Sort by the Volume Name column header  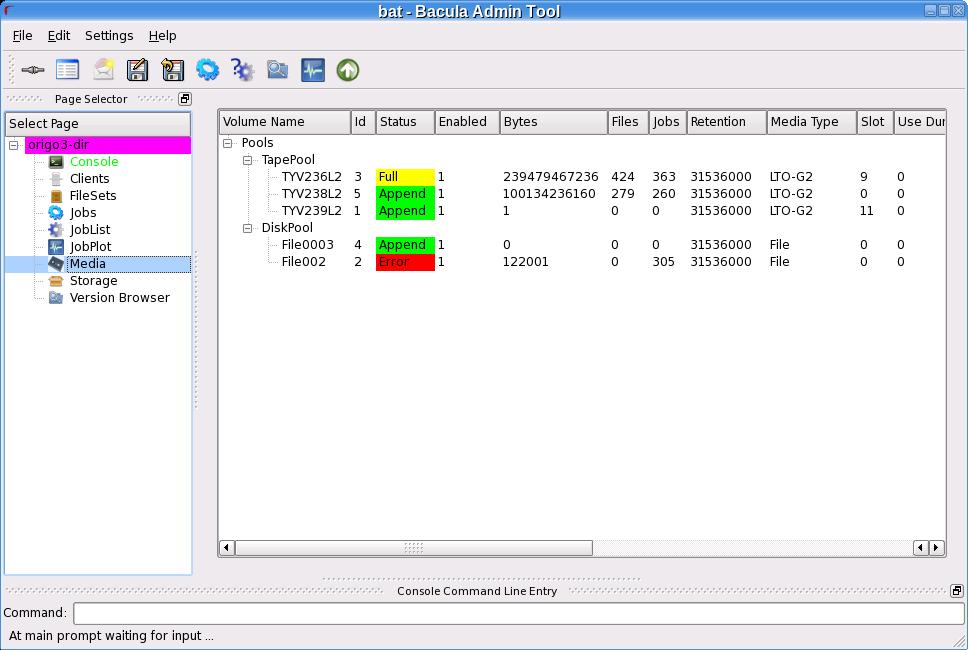pyautogui.click(x=284, y=122)
